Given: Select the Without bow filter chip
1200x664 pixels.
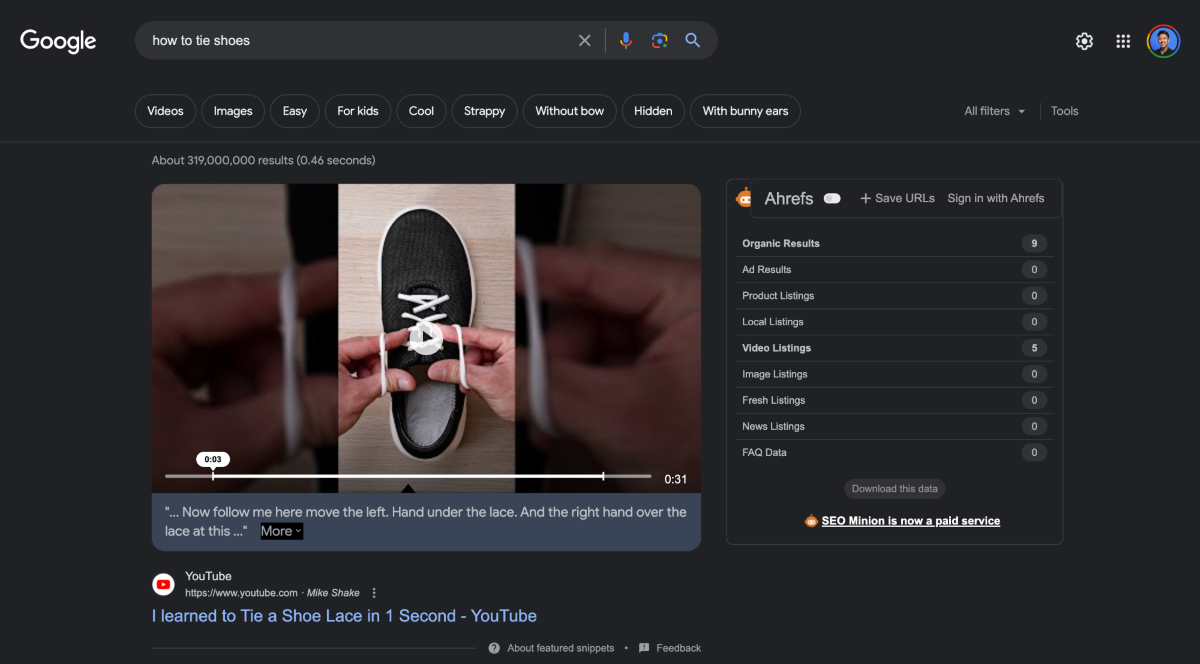Looking at the screenshot, I should 570,111.
